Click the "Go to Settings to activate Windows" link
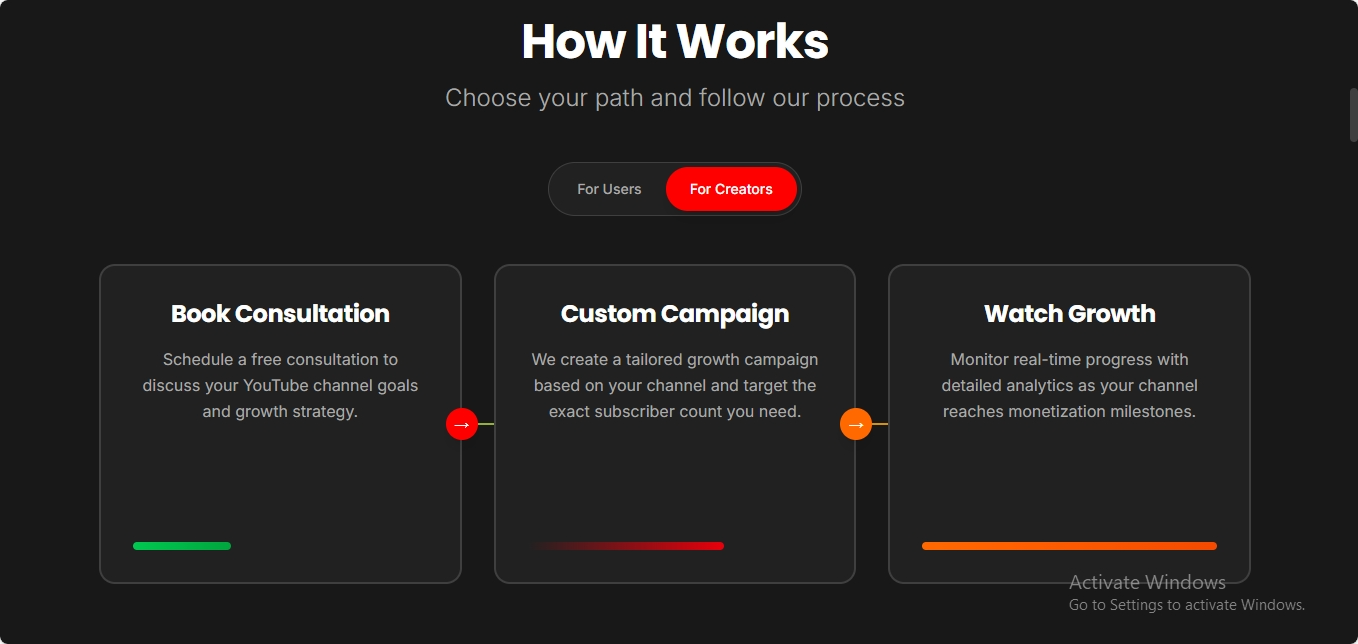Image resolution: width=1358 pixels, height=644 pixels. point(1186,604)
